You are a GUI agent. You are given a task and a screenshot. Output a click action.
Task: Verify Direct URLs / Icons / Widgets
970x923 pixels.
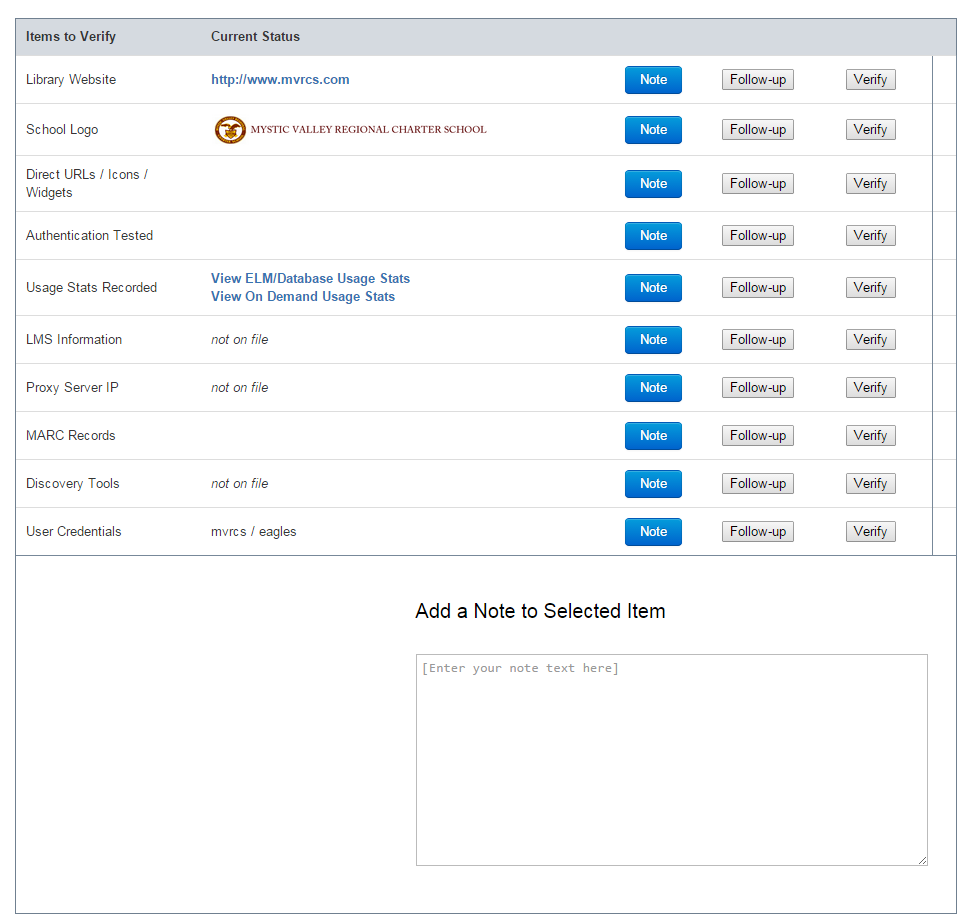coord(870,184)
